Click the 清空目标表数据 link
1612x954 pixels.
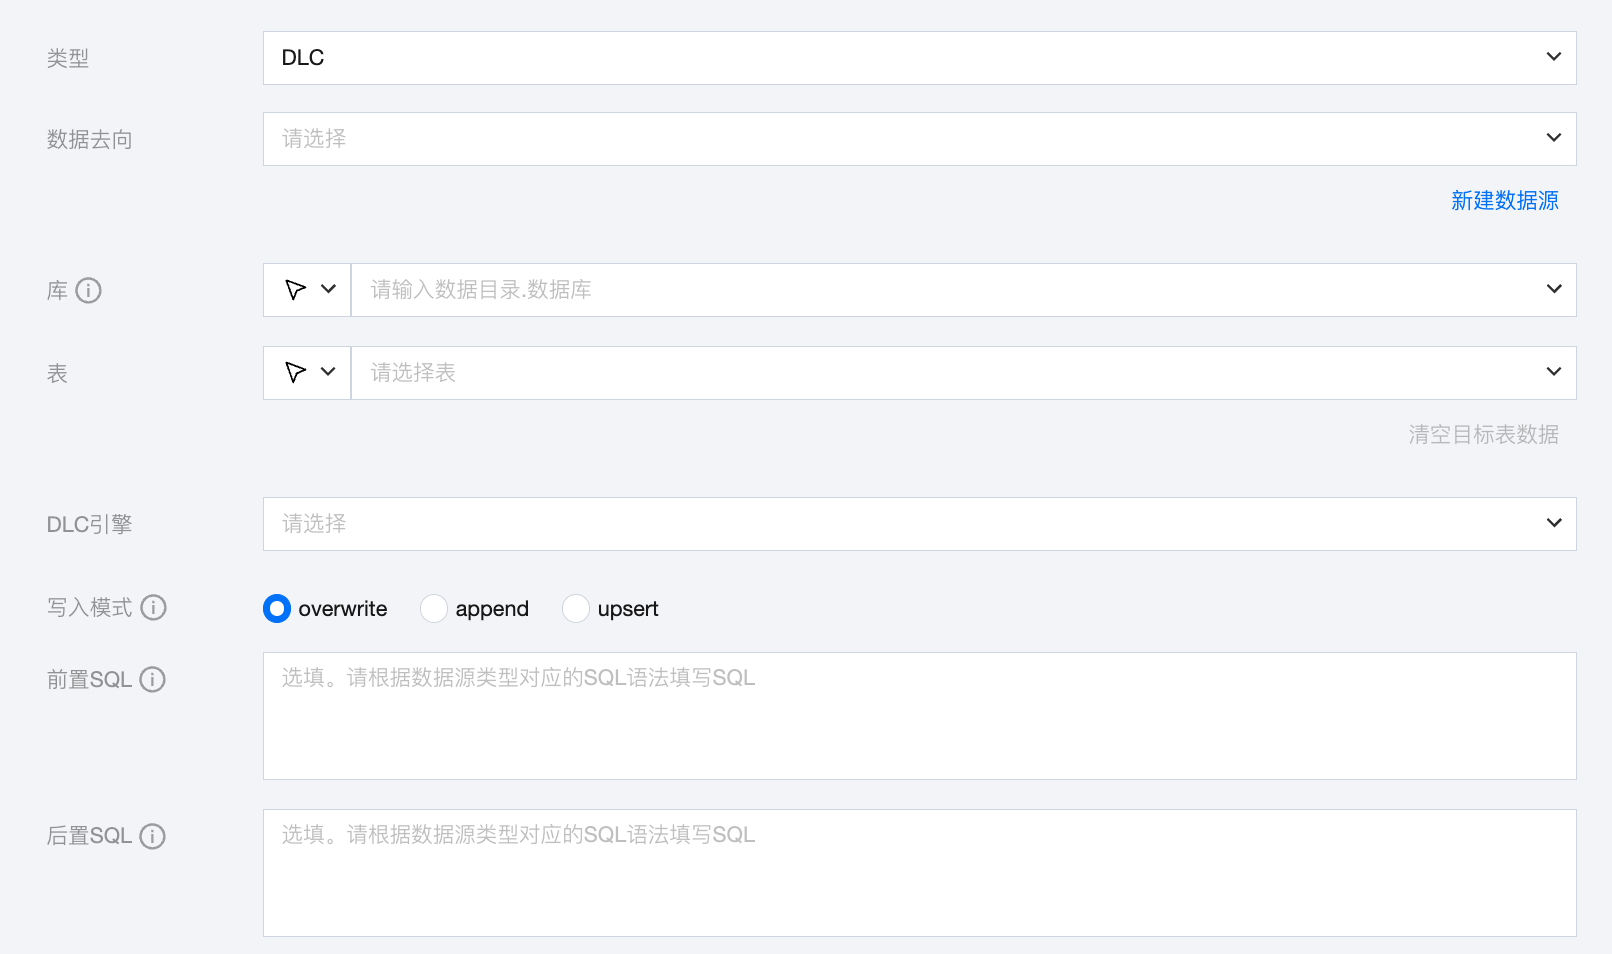click(x=1484, y=435)
